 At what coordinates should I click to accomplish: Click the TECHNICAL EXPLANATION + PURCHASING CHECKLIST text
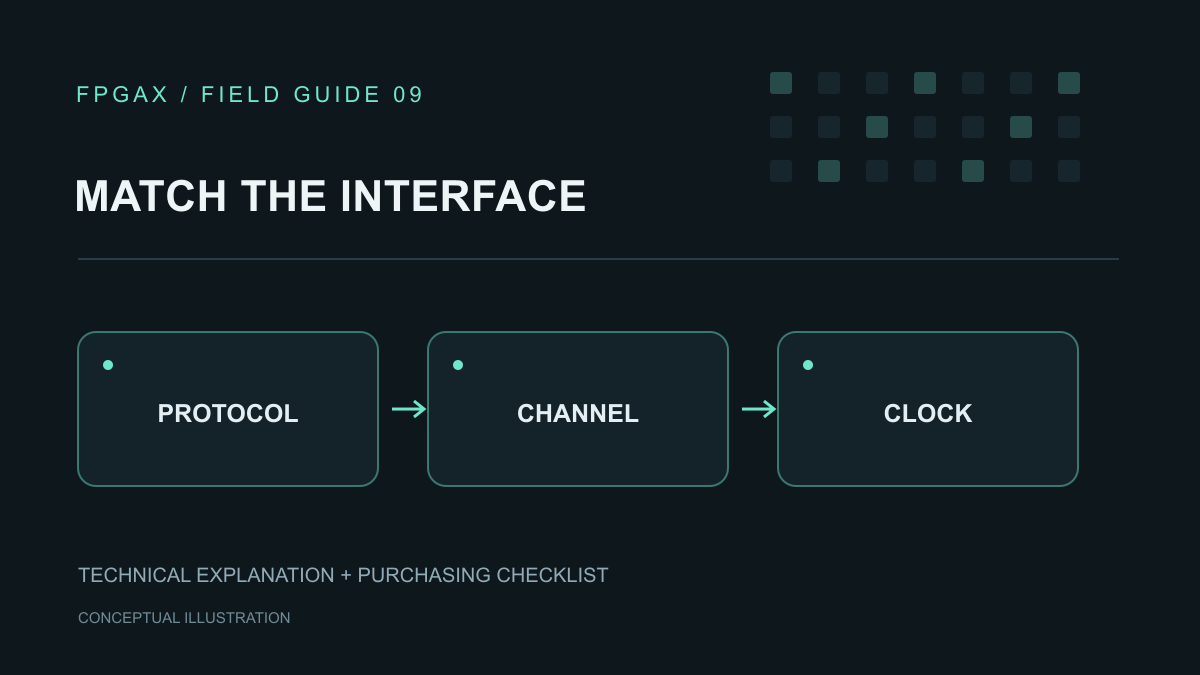(x=343, y=575)
